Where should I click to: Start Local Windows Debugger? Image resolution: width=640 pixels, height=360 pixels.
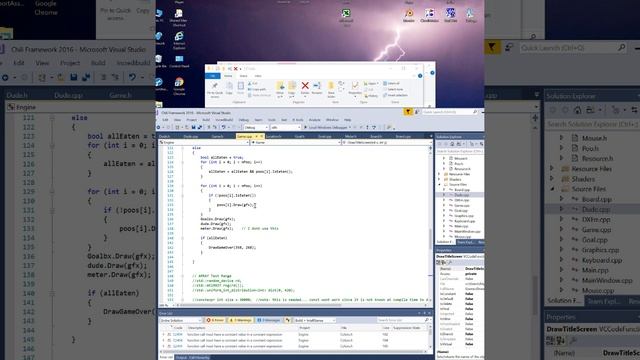[328, 127]
